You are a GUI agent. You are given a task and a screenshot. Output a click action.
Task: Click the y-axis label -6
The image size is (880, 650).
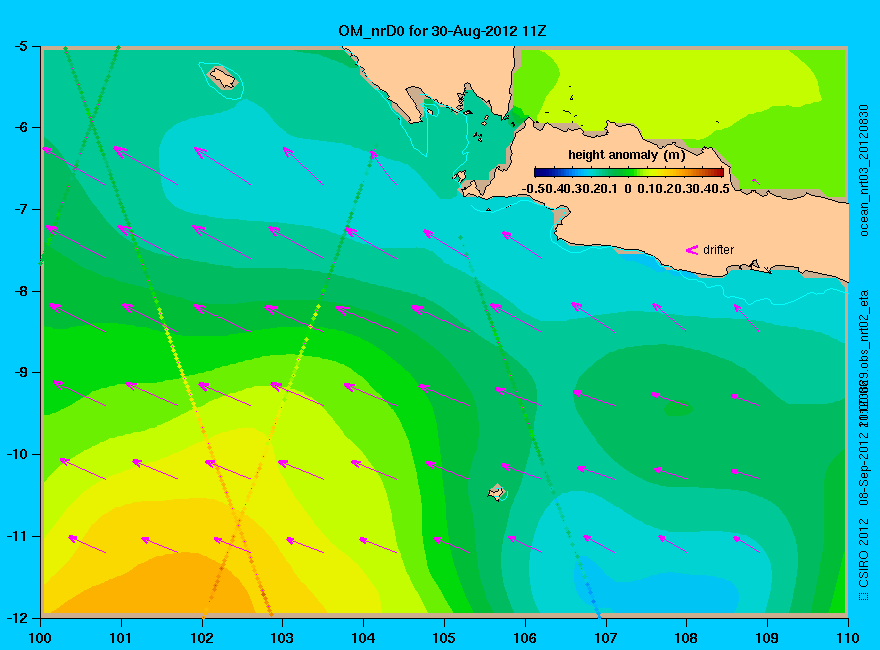20,127
